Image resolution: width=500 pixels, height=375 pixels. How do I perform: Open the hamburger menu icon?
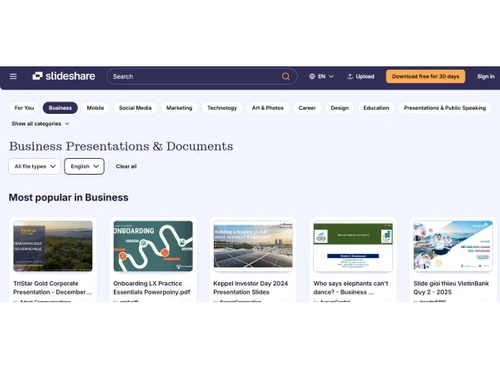pyautogui.click(x=13, y=76)
